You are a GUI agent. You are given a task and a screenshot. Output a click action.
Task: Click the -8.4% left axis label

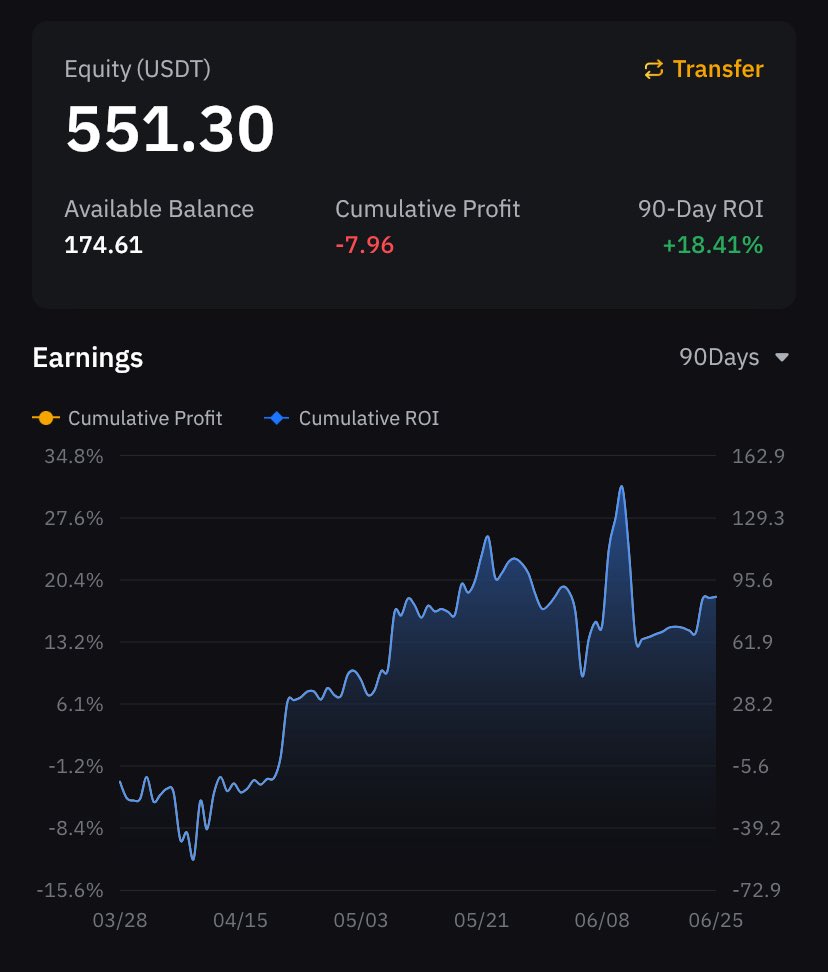coord(76,828)
